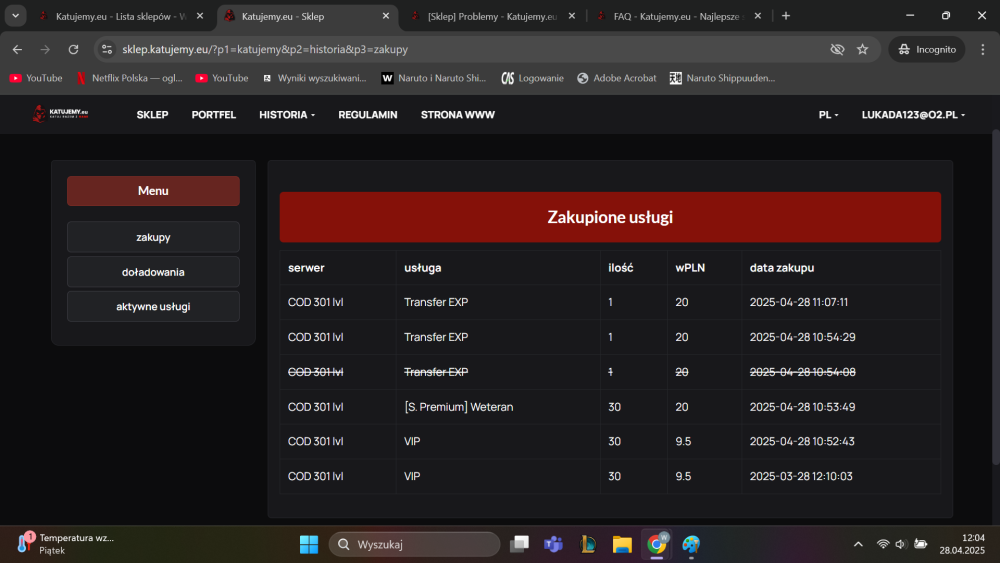Go back with the browser back arrow
The width and height of the screenshot is (1000, 563).
click(x=17, y=49)
